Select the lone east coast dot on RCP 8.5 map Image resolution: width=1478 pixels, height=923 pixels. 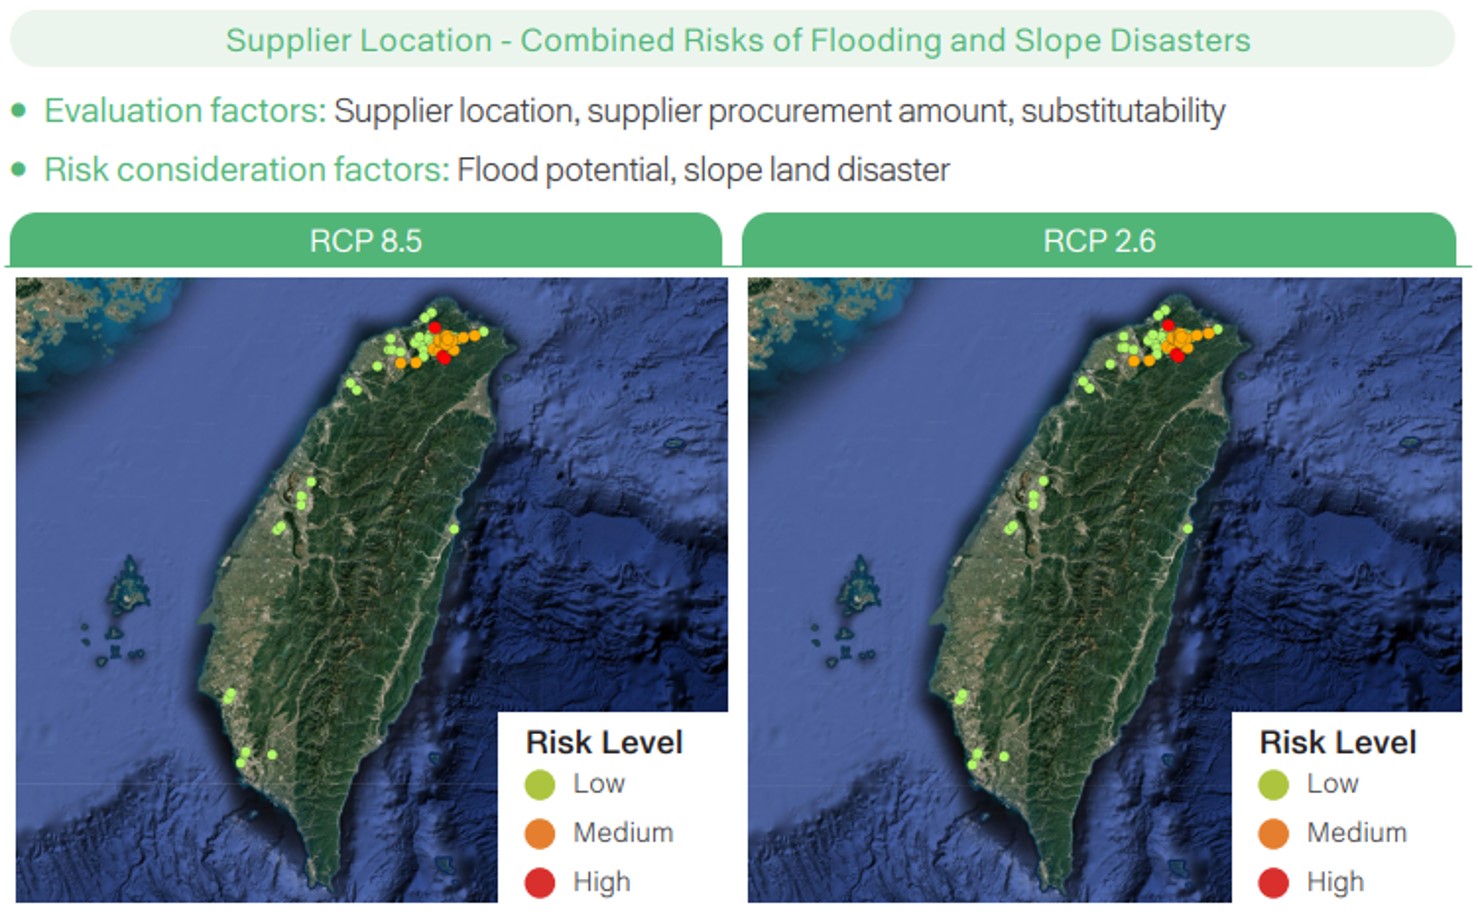tap(454, 528)
